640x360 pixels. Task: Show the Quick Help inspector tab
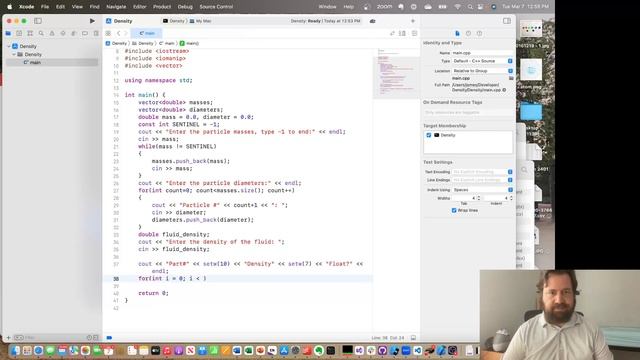(479, 33)
